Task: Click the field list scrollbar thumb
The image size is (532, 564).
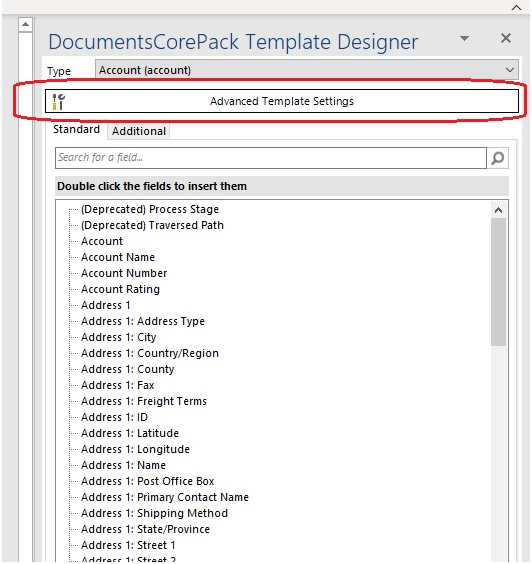Action: click(x=498, y=282)
